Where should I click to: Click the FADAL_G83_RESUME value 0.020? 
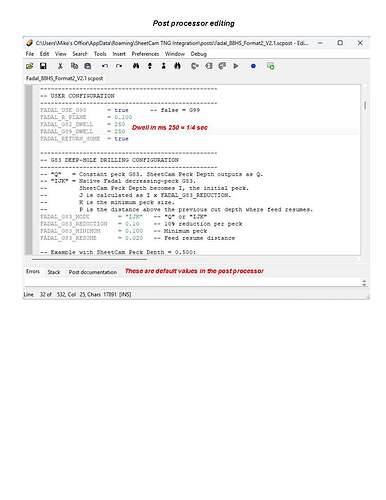point(134,238)
